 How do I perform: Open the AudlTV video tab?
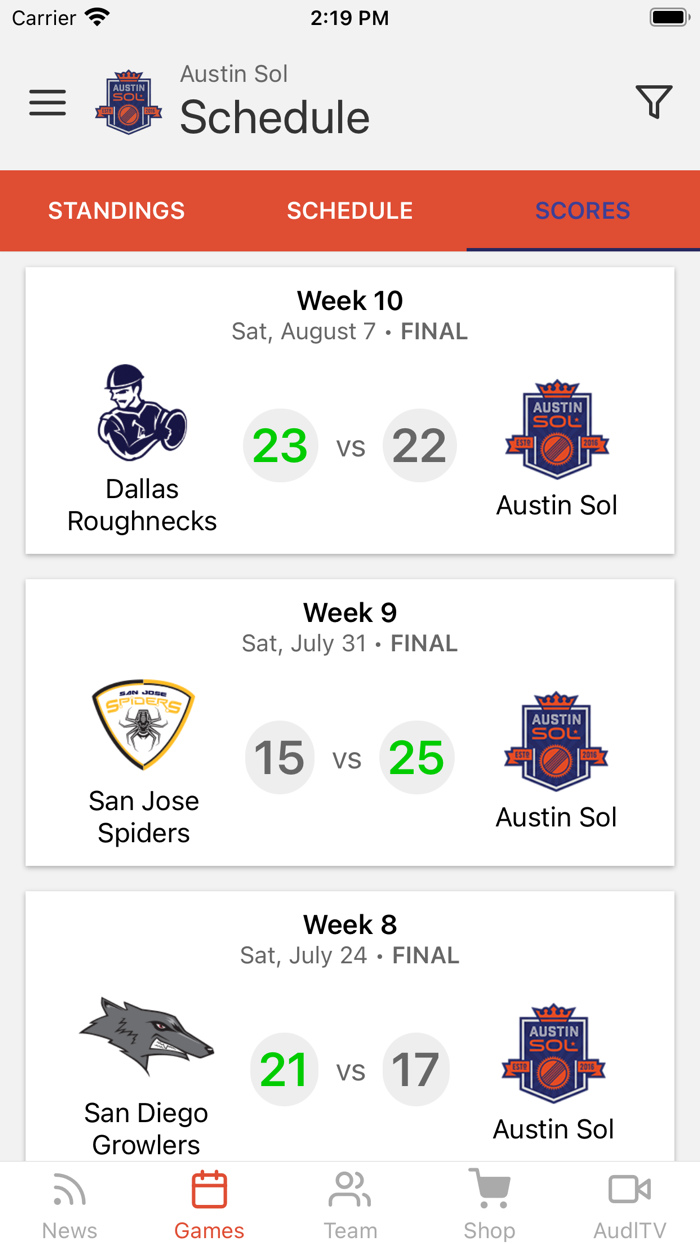(x=630, y=1206)
